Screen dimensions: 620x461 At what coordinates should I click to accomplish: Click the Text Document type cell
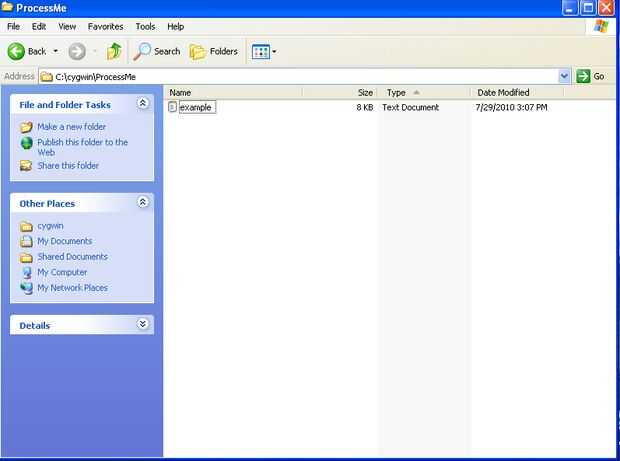pyautogui.click(x=410, y=107)
